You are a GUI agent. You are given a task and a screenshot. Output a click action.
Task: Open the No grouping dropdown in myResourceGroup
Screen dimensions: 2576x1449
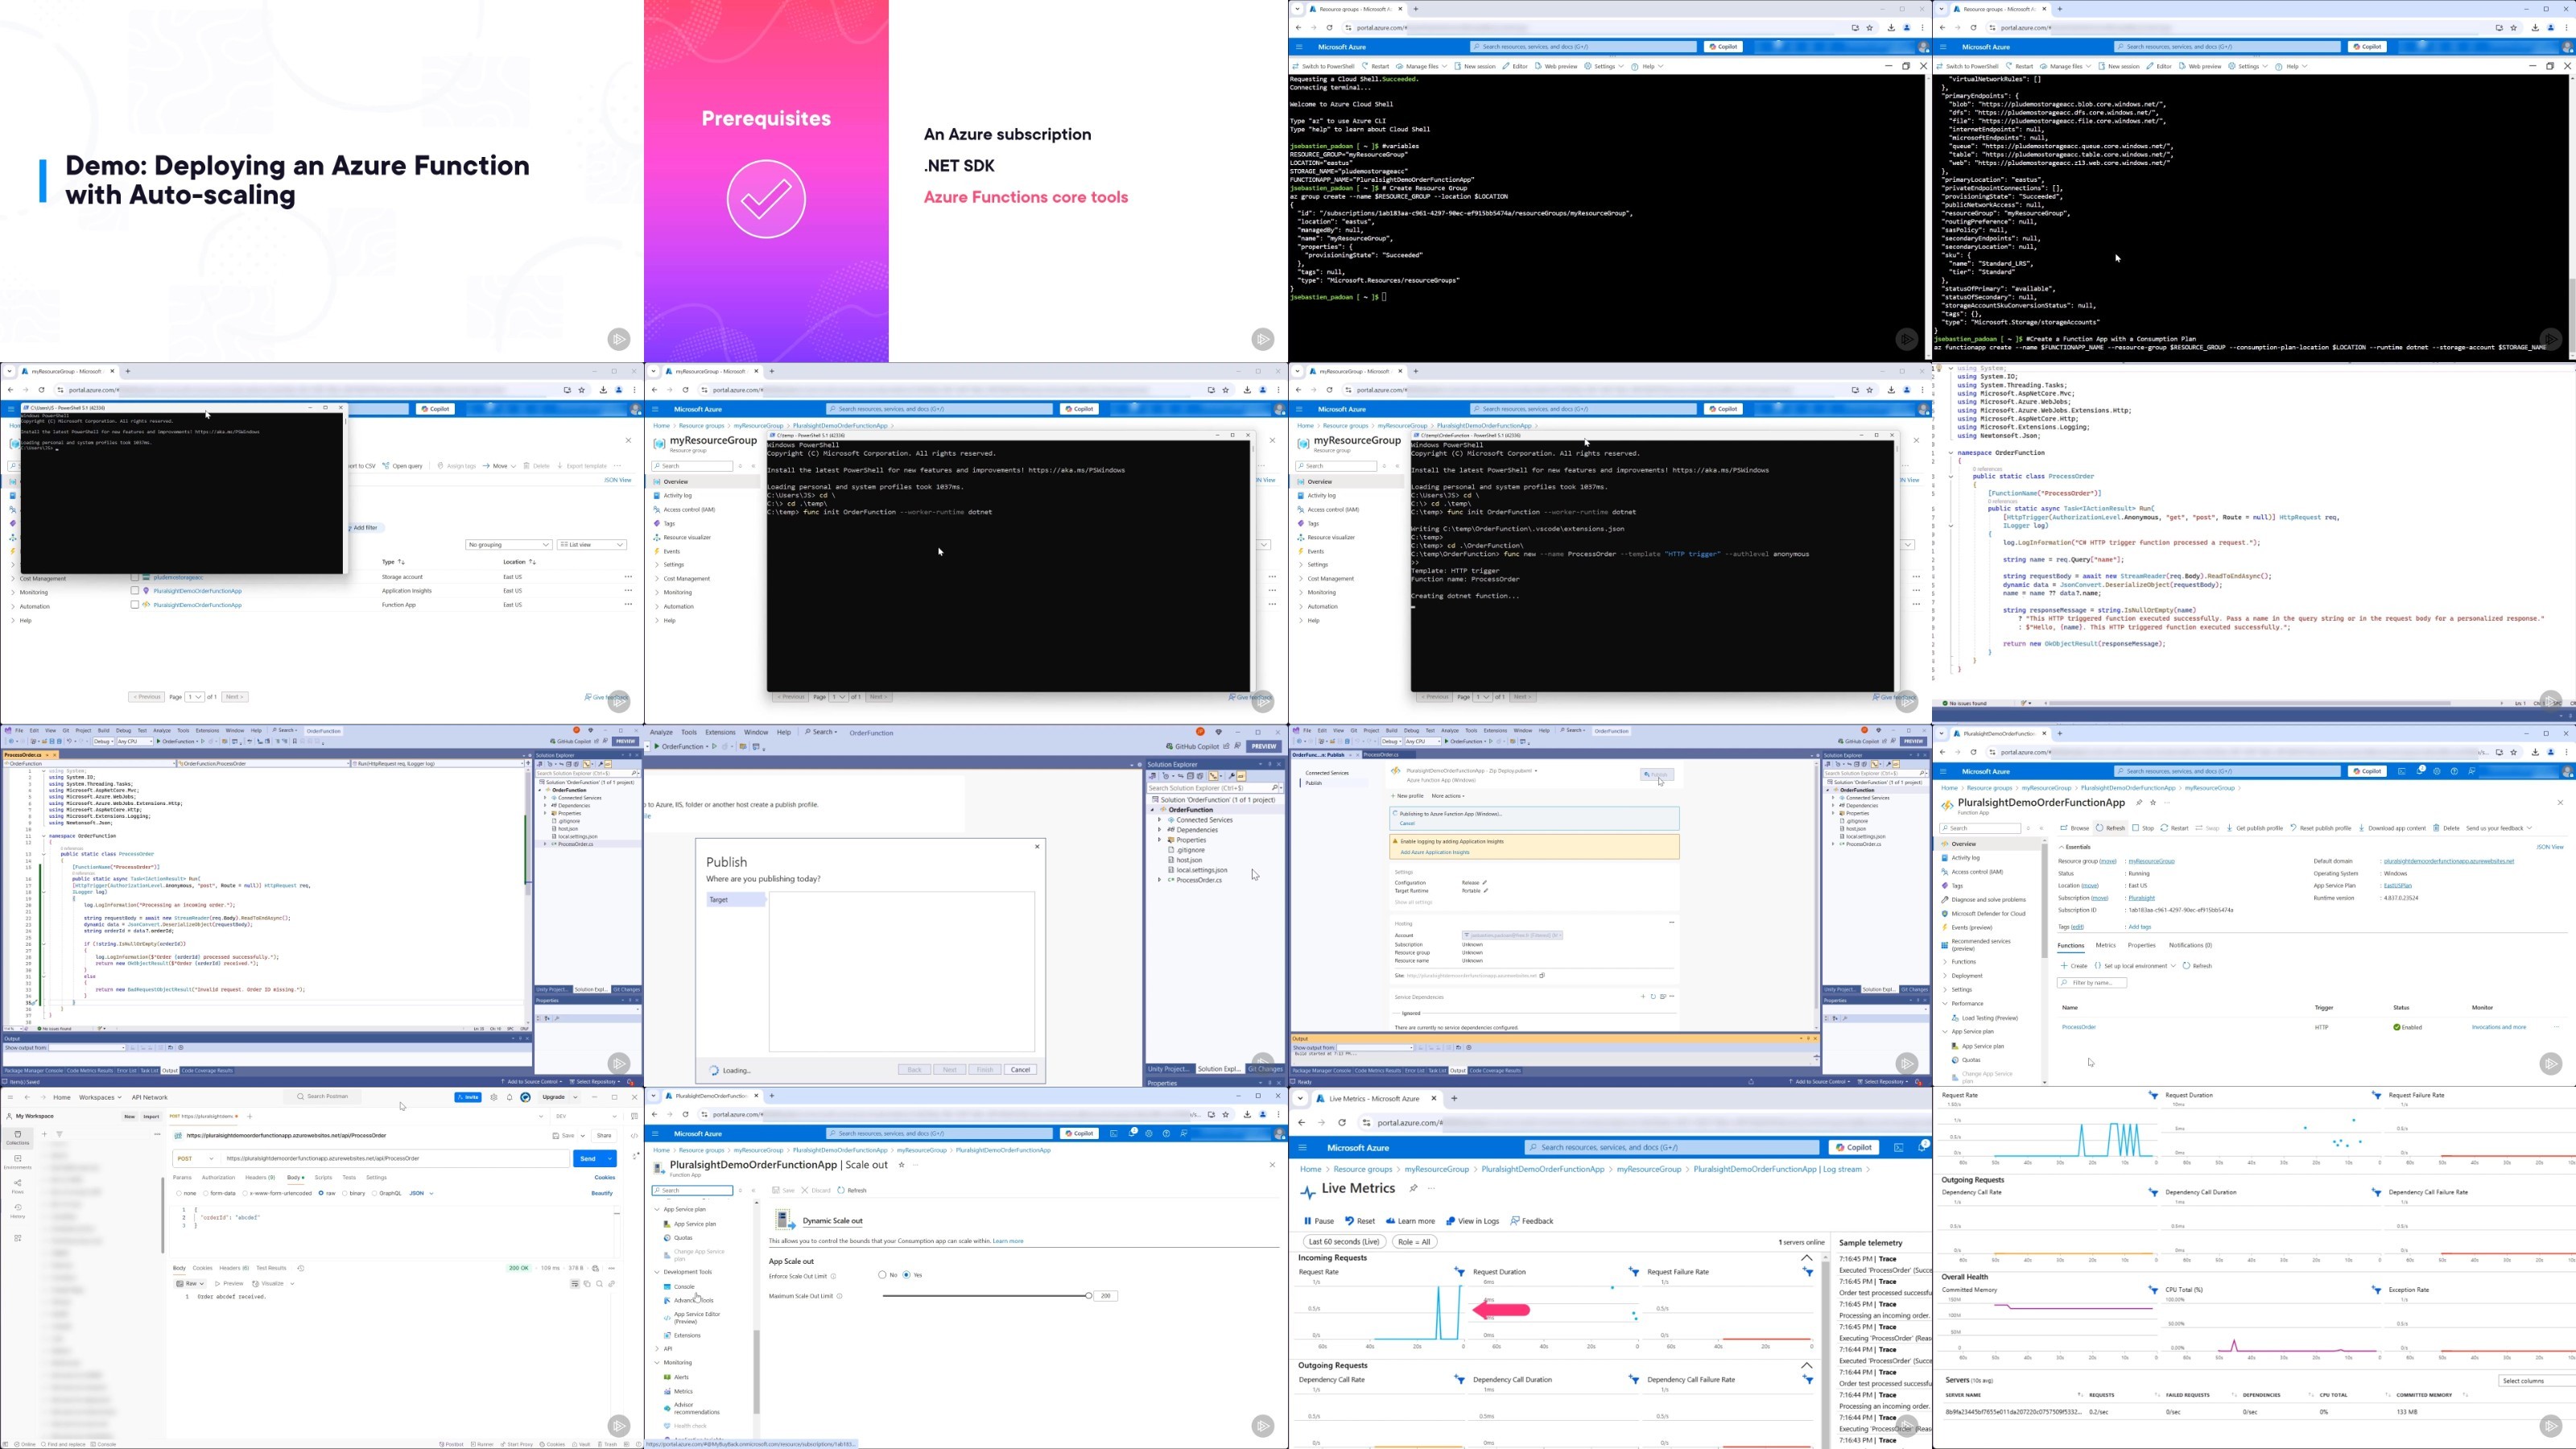coord(509,545)
